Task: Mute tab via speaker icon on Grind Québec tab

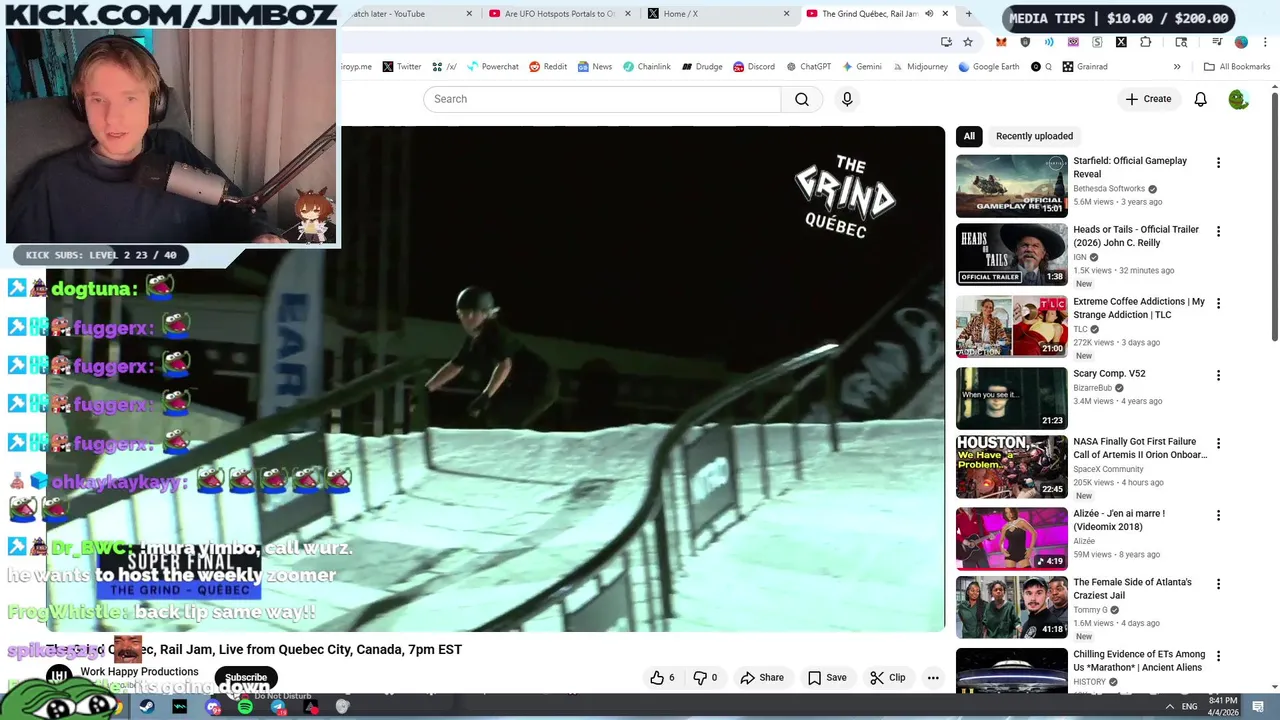Action: tap(929, 14)
